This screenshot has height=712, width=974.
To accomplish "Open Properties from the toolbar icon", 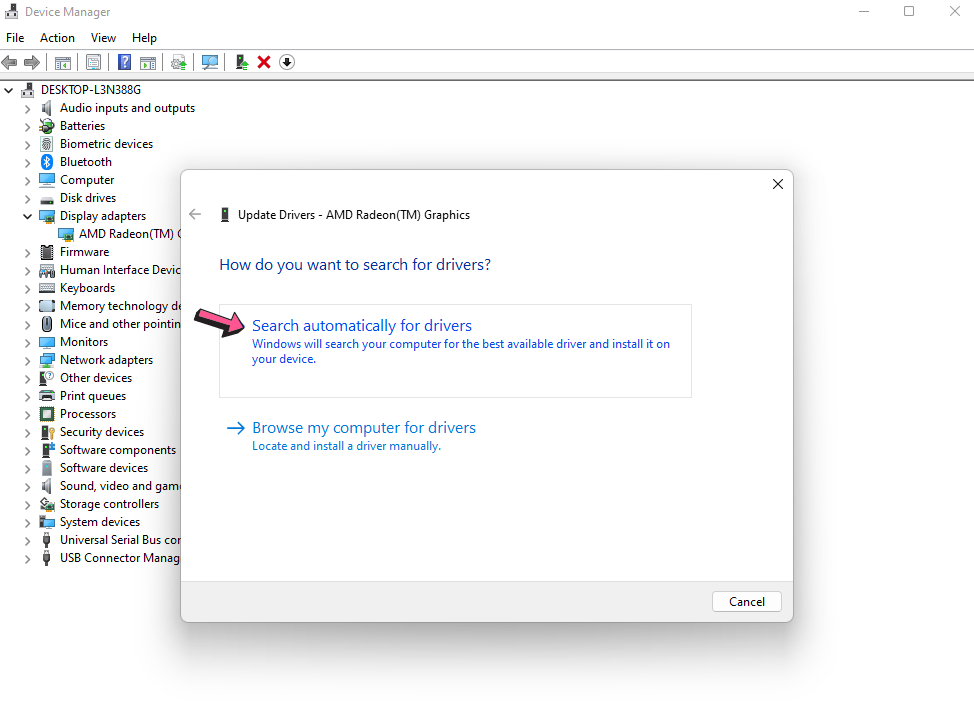I will click(x=94, y=62).
